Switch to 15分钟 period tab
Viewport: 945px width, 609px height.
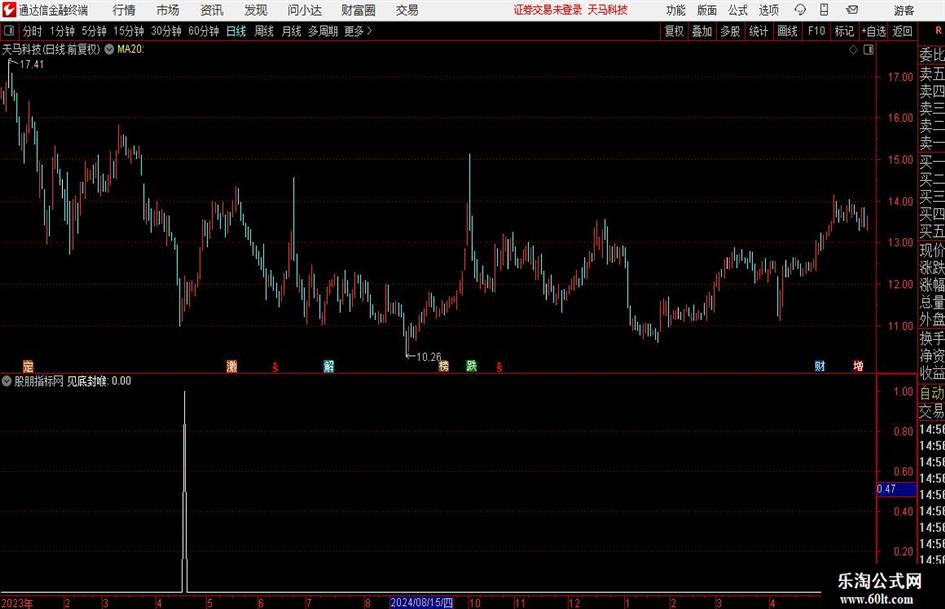(129, 31)
